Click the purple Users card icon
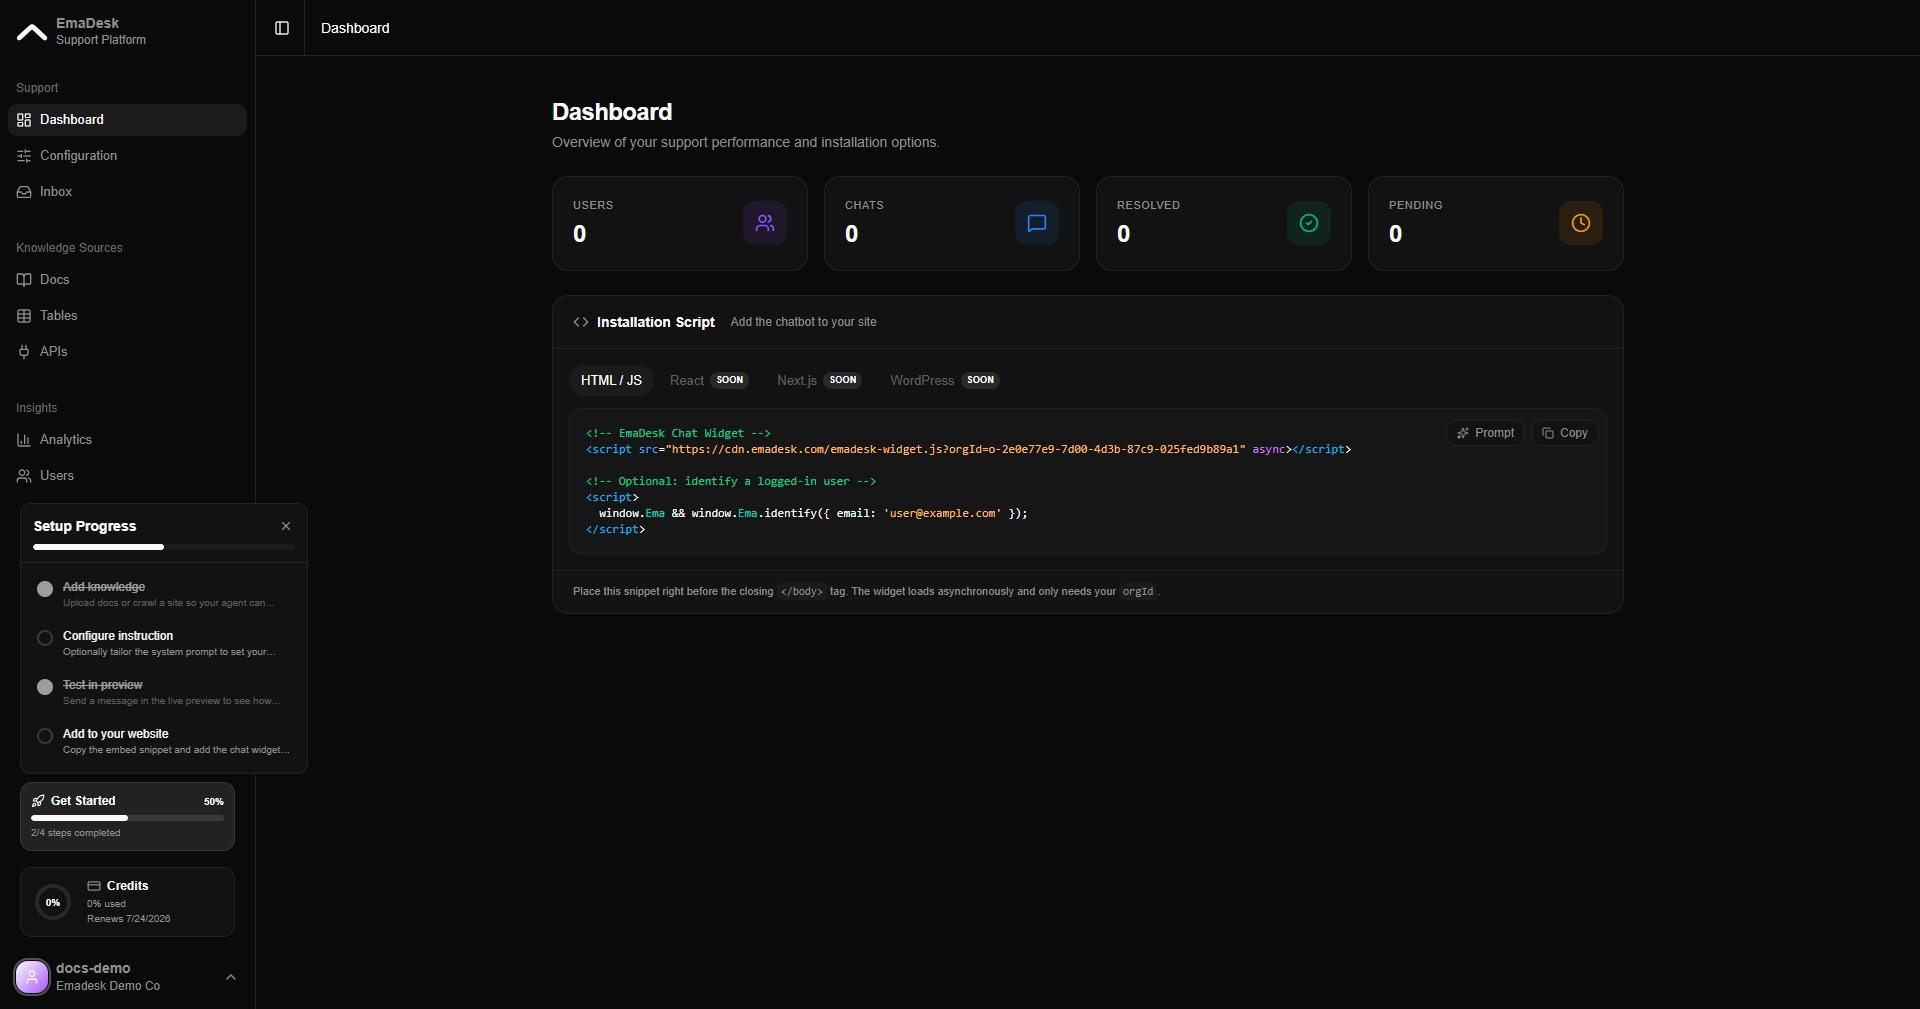This screenshot has width=1920, height=1009. tap(765, 223)
